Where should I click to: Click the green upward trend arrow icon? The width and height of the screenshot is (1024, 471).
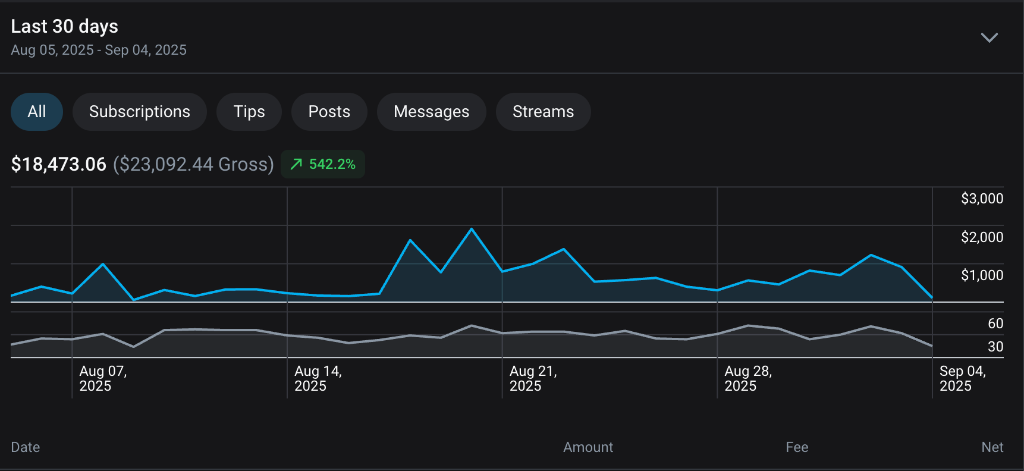click(296, 164)
